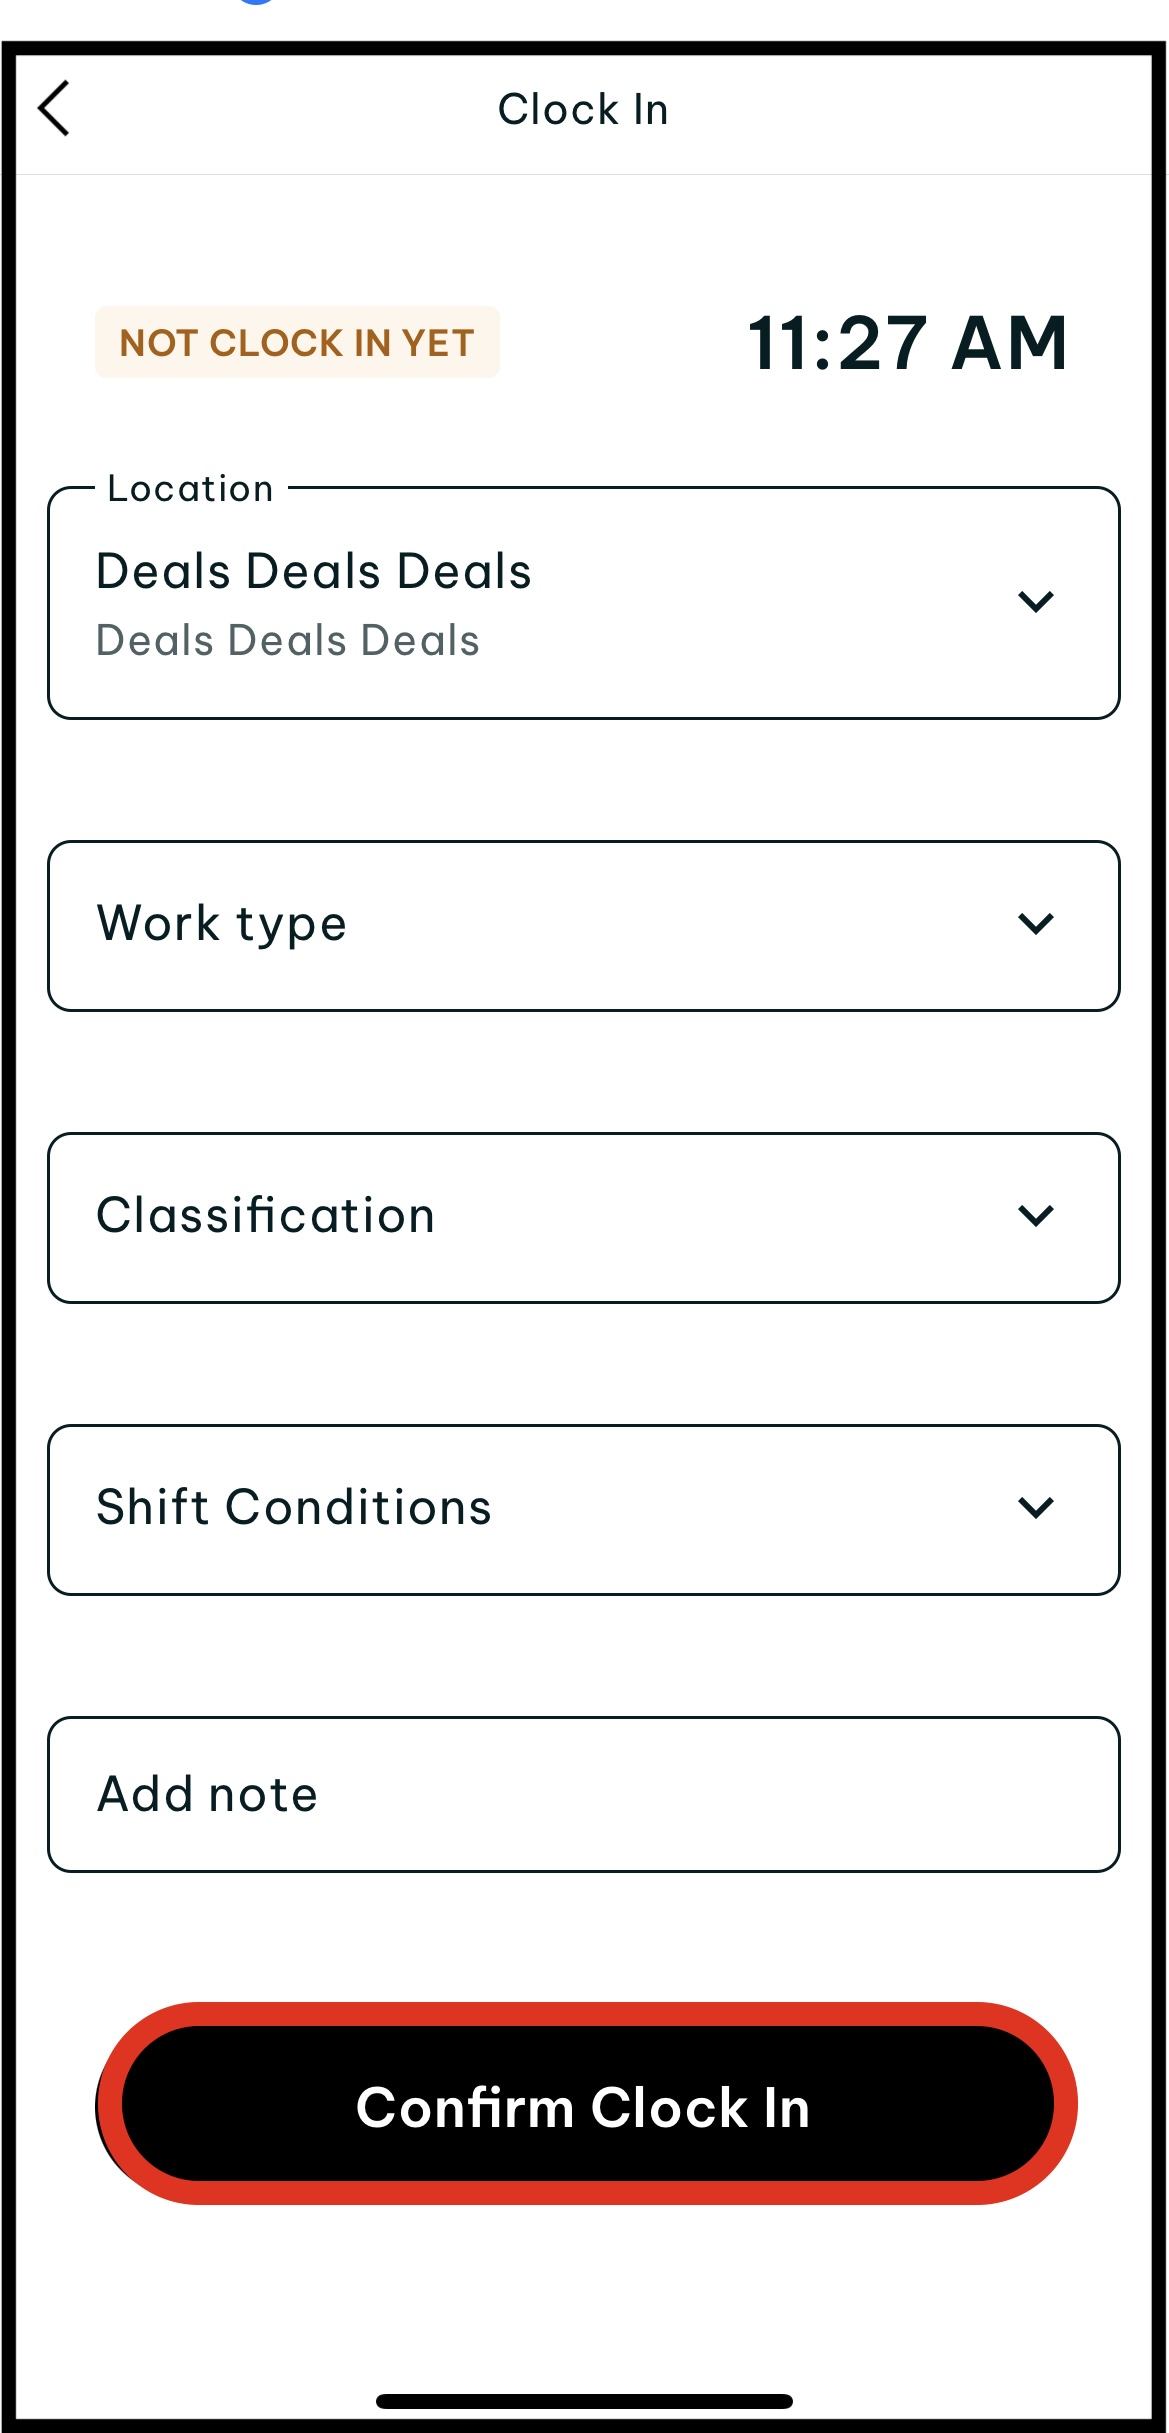Expand the Shift Conditions dropdown

[x=583, y=1510]
